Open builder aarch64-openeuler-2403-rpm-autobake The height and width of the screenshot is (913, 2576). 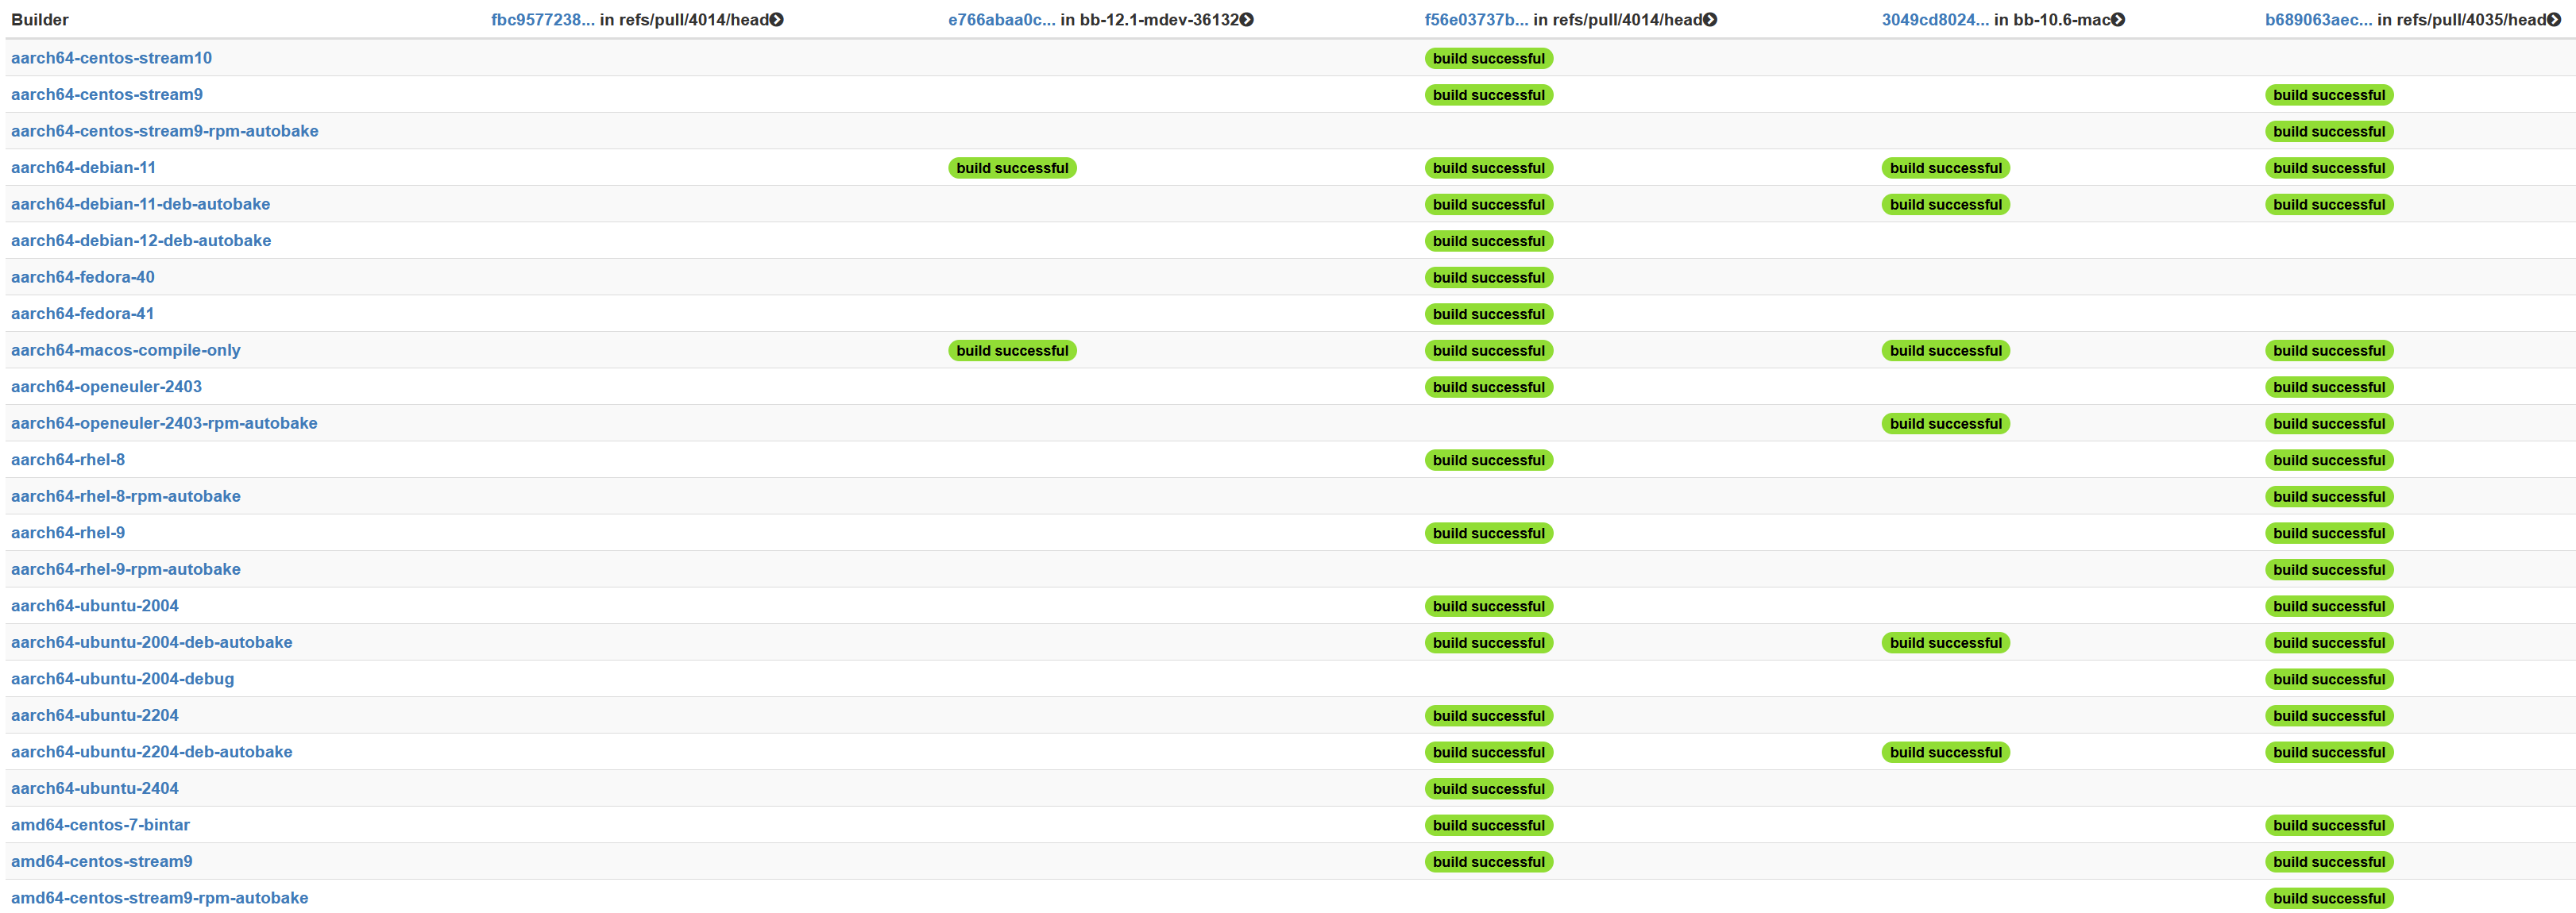(164, 423)
